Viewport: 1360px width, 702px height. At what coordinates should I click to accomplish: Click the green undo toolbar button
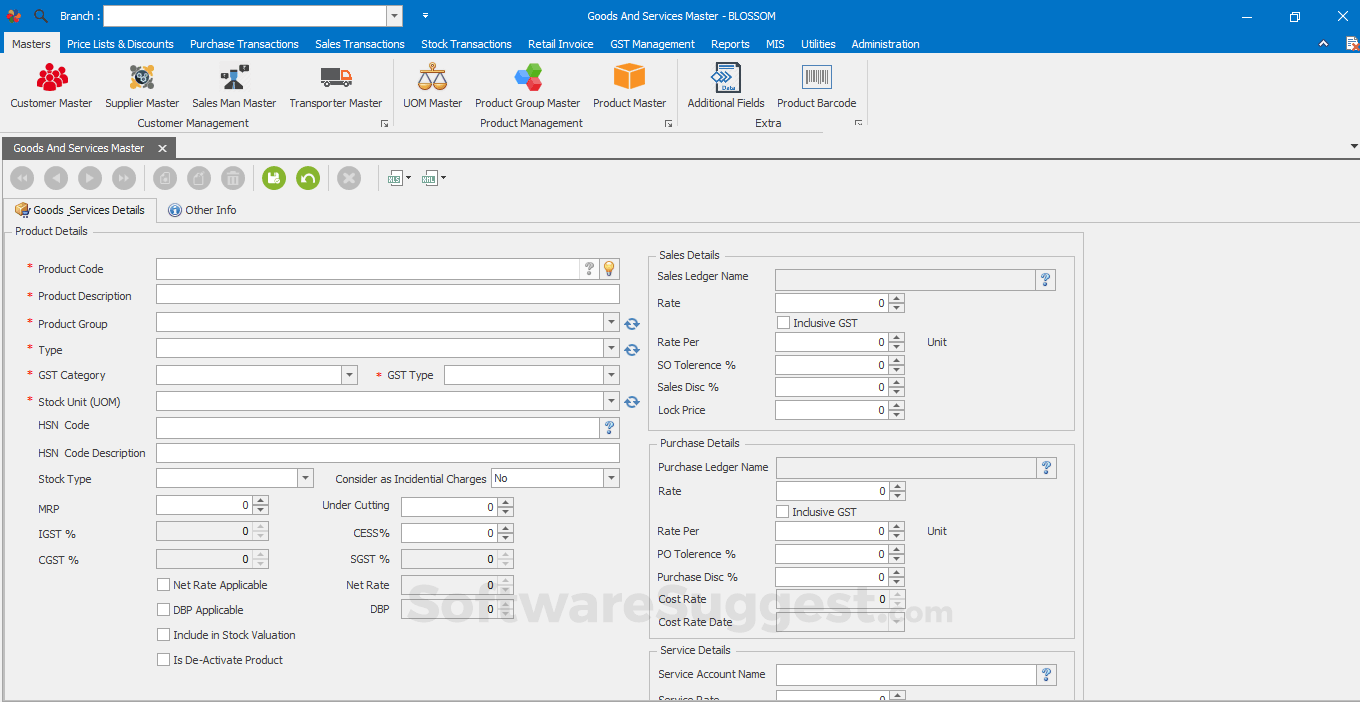pyautogui.click(x=308, y=178)
